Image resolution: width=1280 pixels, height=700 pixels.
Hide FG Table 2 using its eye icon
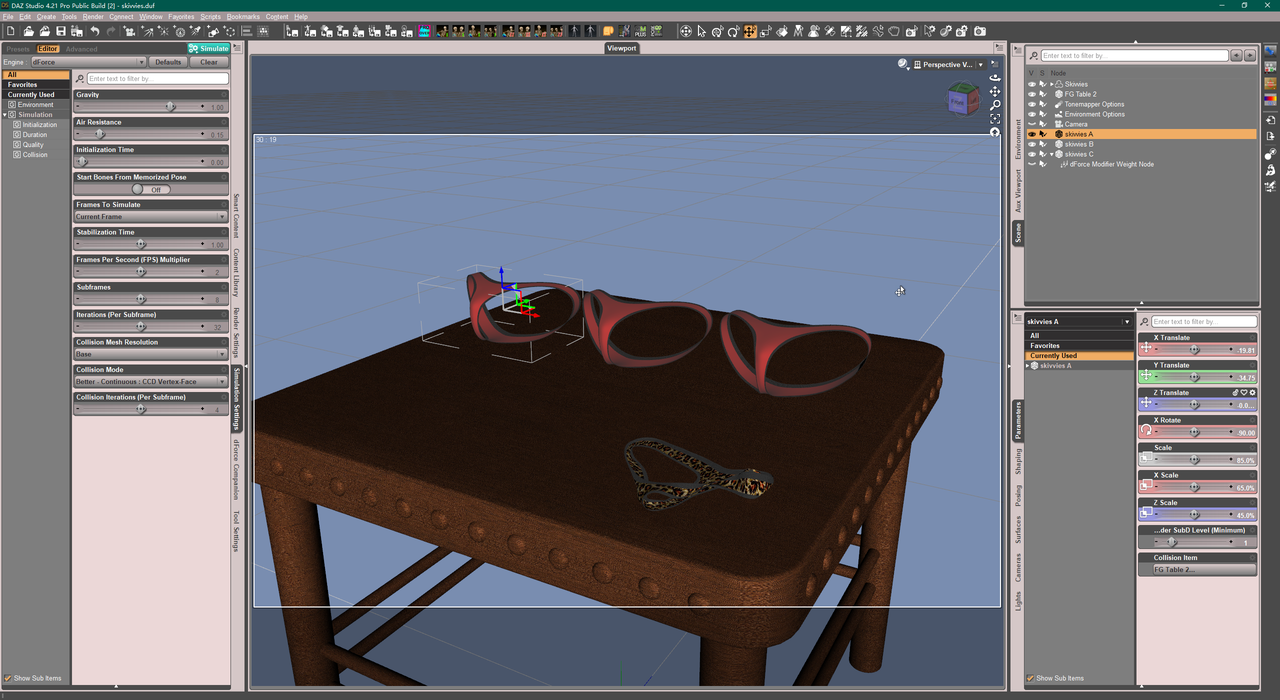[1032, 94]
